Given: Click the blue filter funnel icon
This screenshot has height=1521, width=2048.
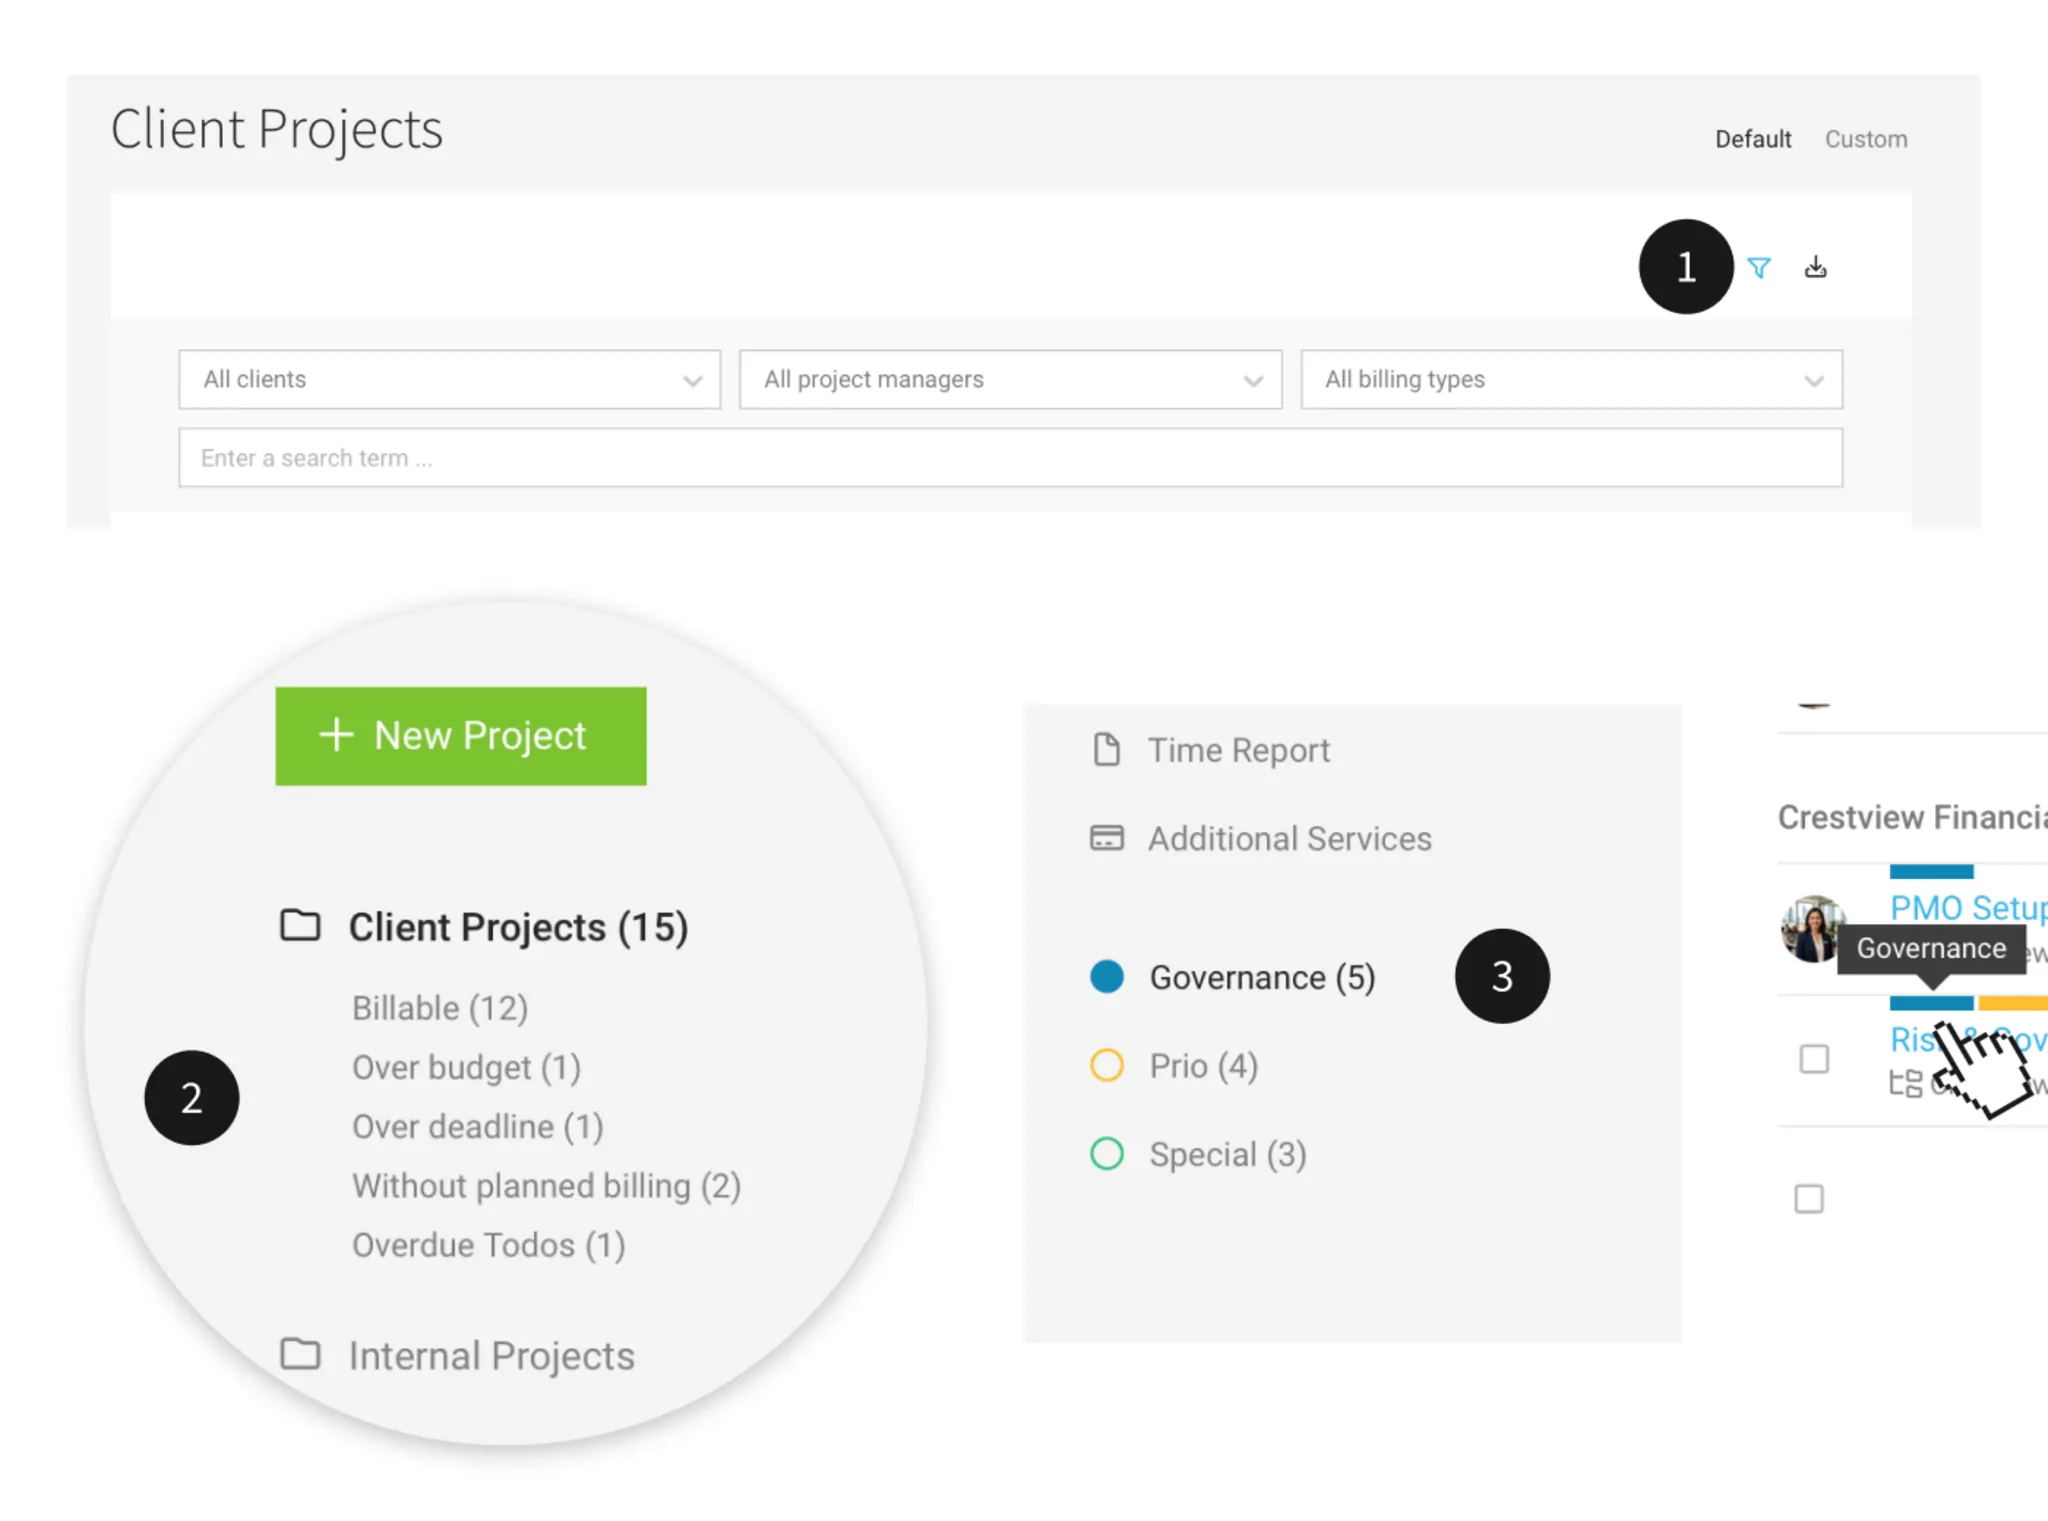Looking at the screenshot, I should pos(1759,267).
